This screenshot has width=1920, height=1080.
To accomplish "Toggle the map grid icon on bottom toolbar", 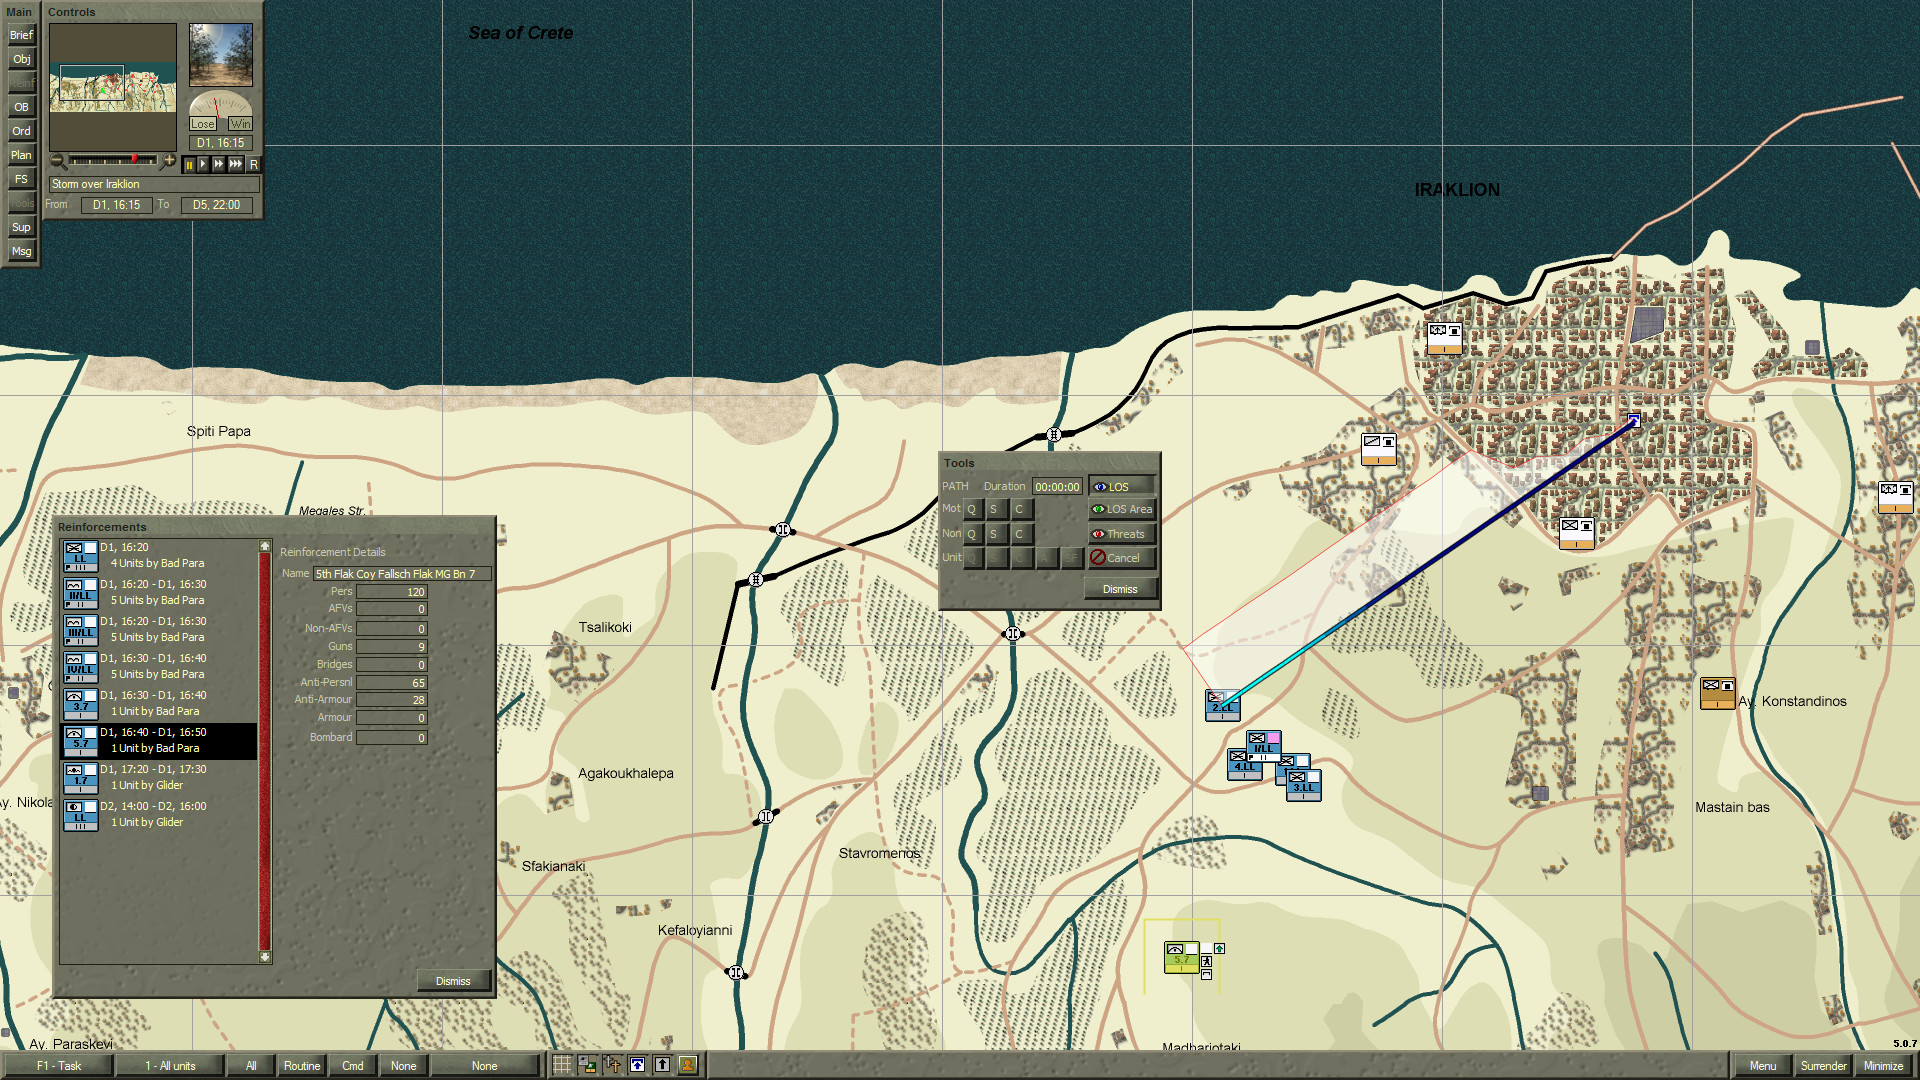I will [563, 1064].
